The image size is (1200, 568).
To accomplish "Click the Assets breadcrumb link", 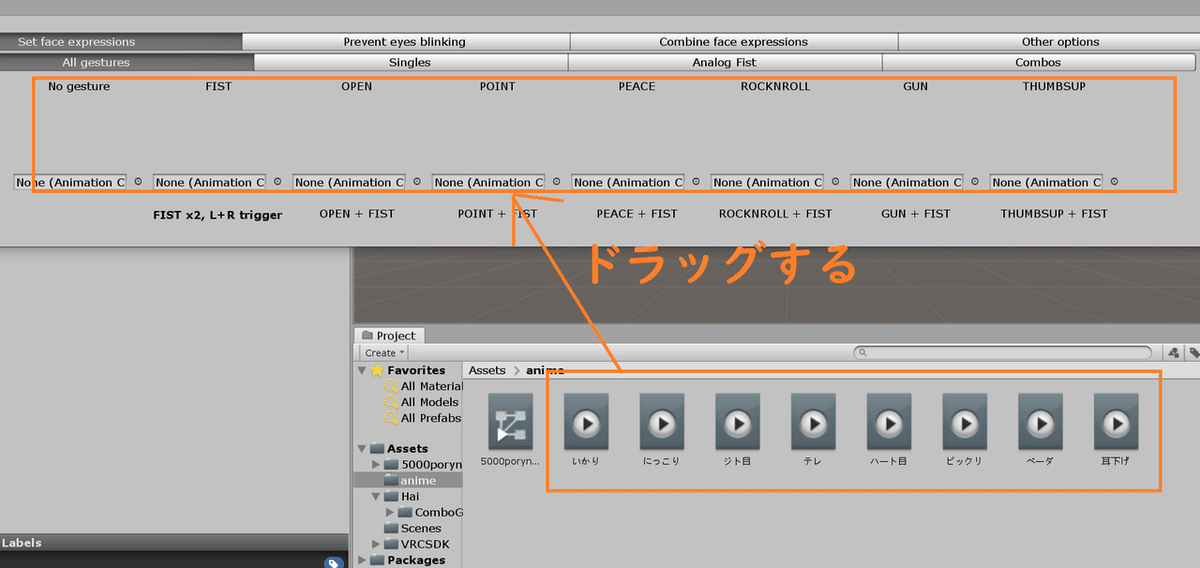I will (488, 370).
